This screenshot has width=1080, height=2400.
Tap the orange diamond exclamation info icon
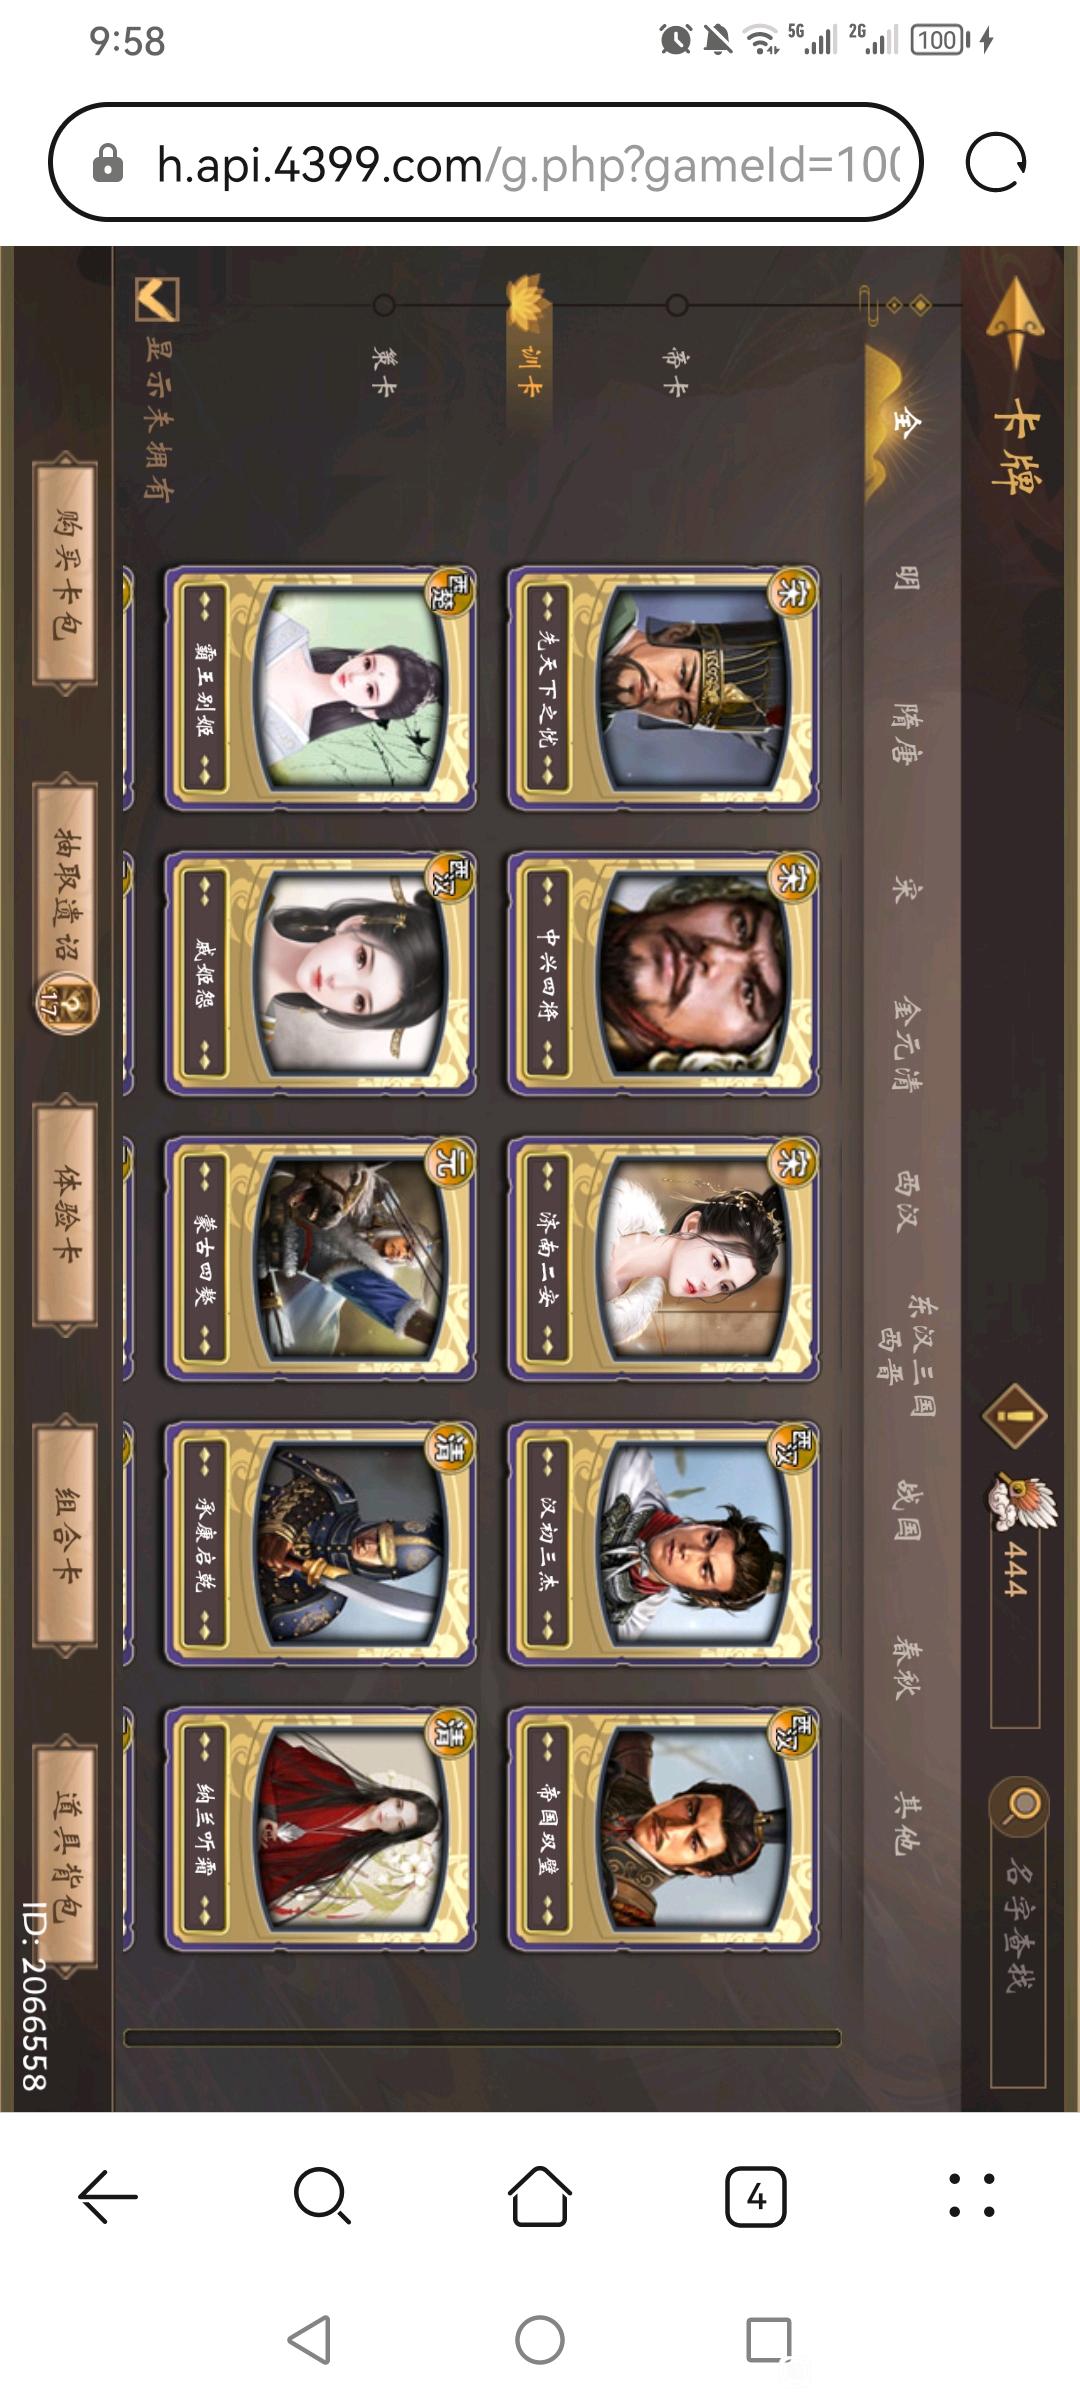pyautogui.click(x=1015, y=1416)
